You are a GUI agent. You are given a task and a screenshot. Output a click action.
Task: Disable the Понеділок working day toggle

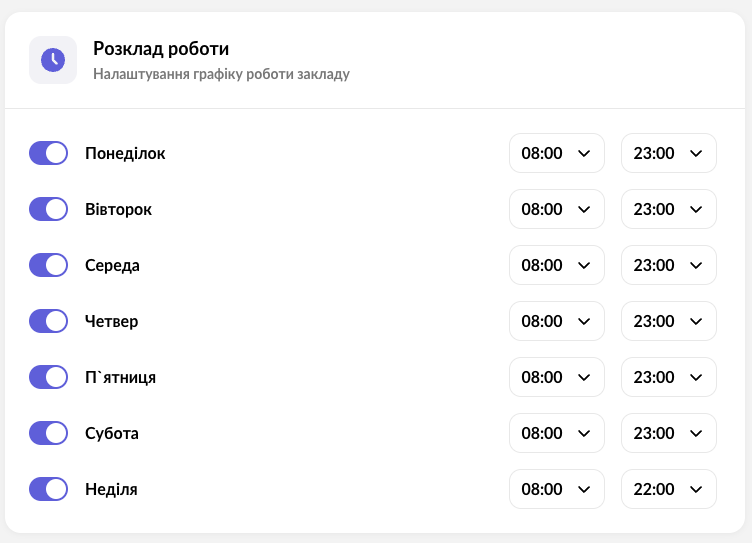[48, 154]
